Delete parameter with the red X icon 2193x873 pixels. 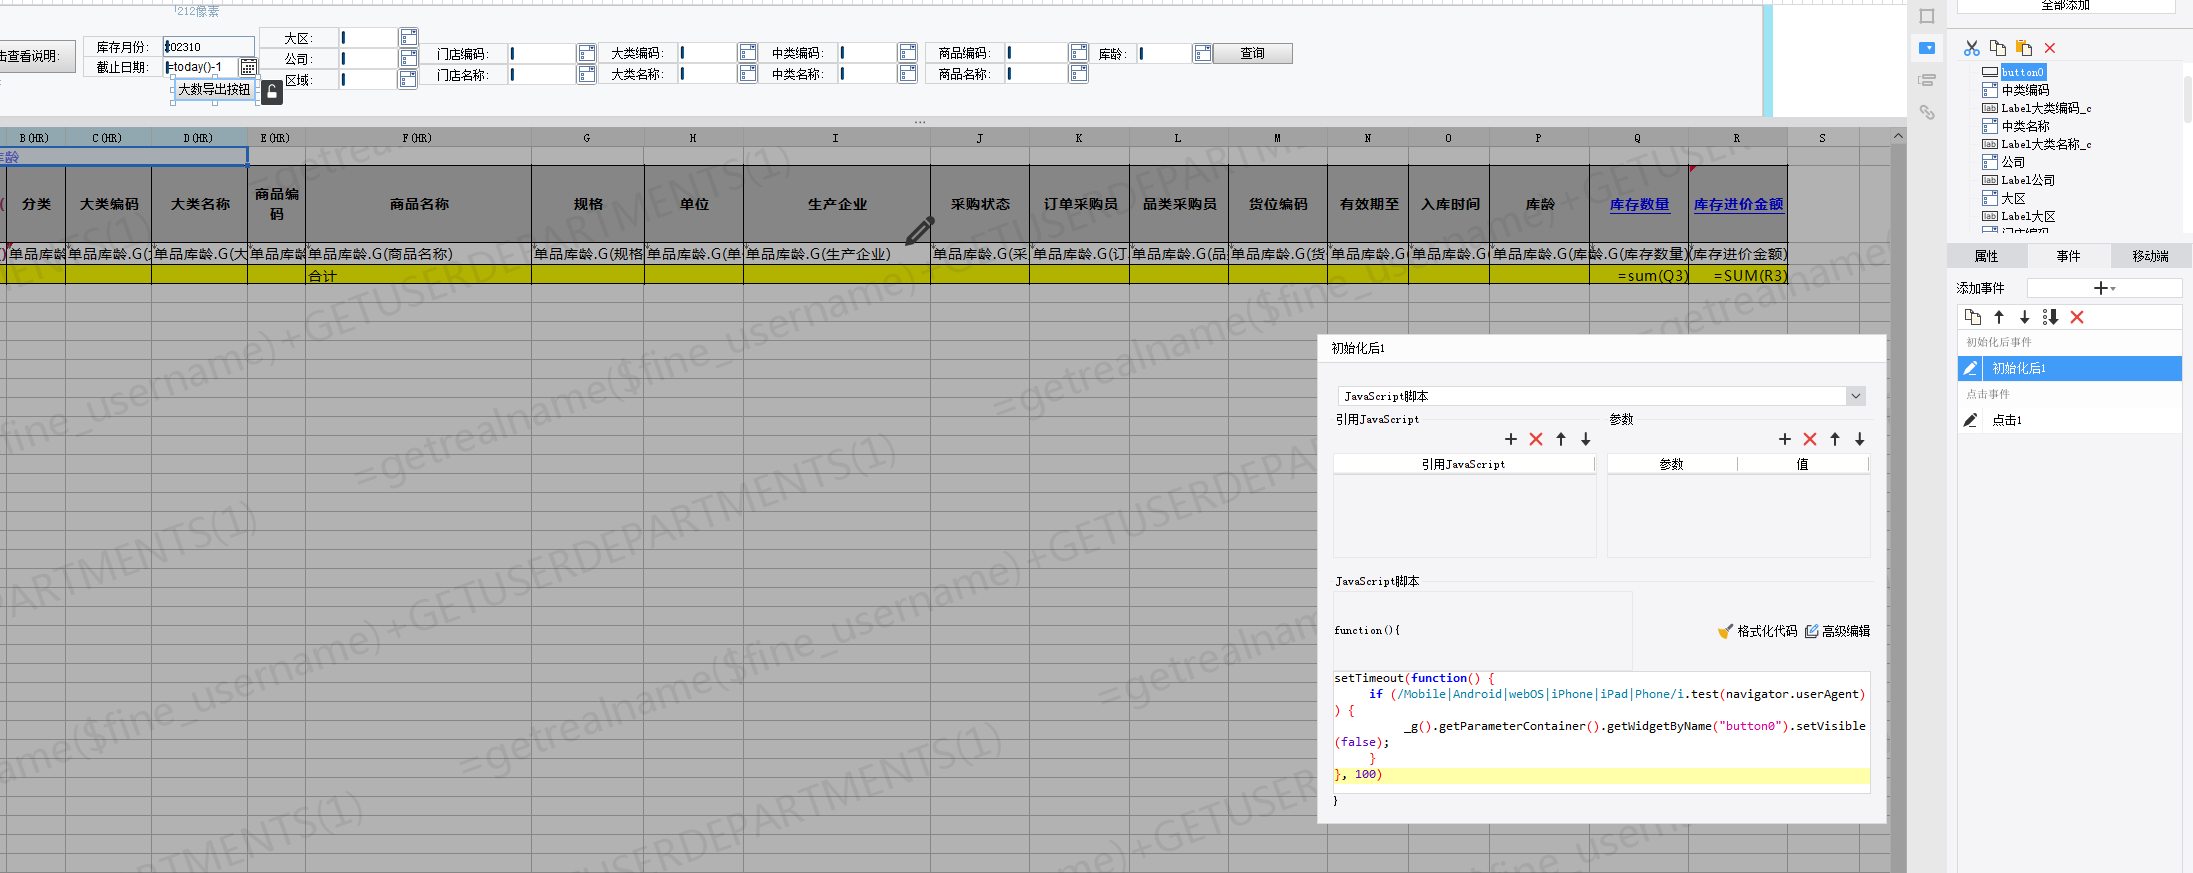click(x=1810, y=439)
